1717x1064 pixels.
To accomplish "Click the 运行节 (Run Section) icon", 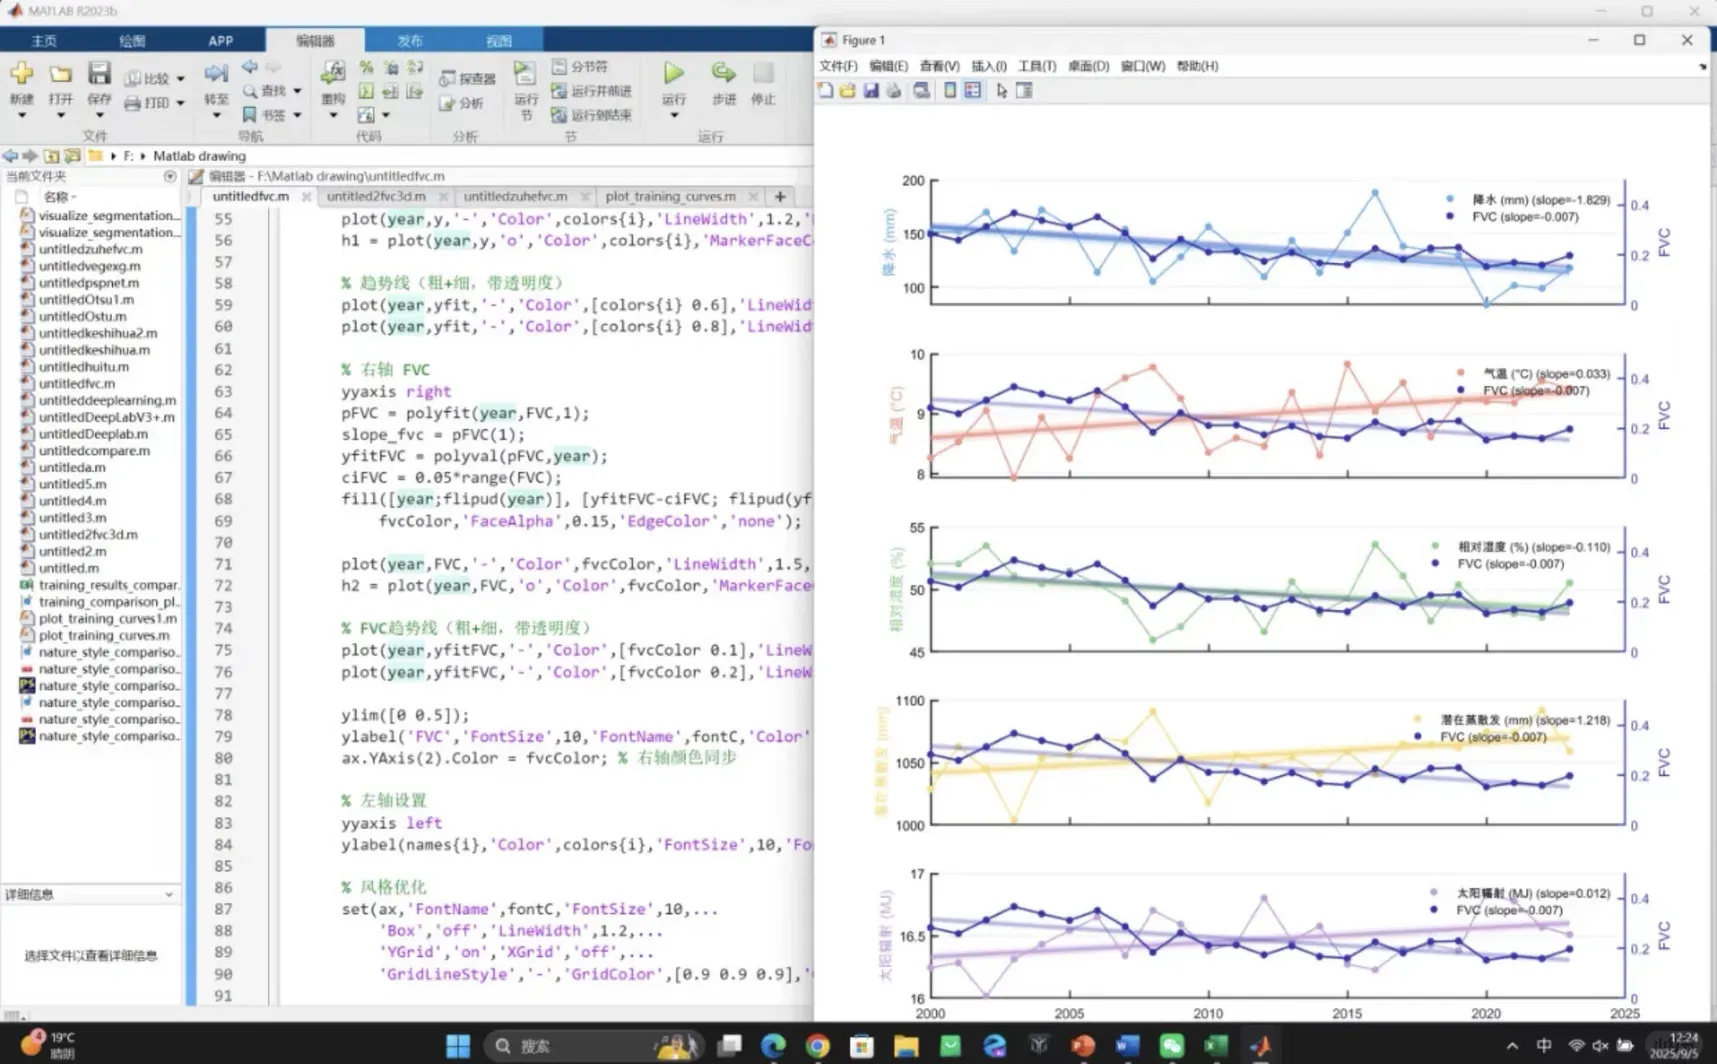I will tap(525, 74).
